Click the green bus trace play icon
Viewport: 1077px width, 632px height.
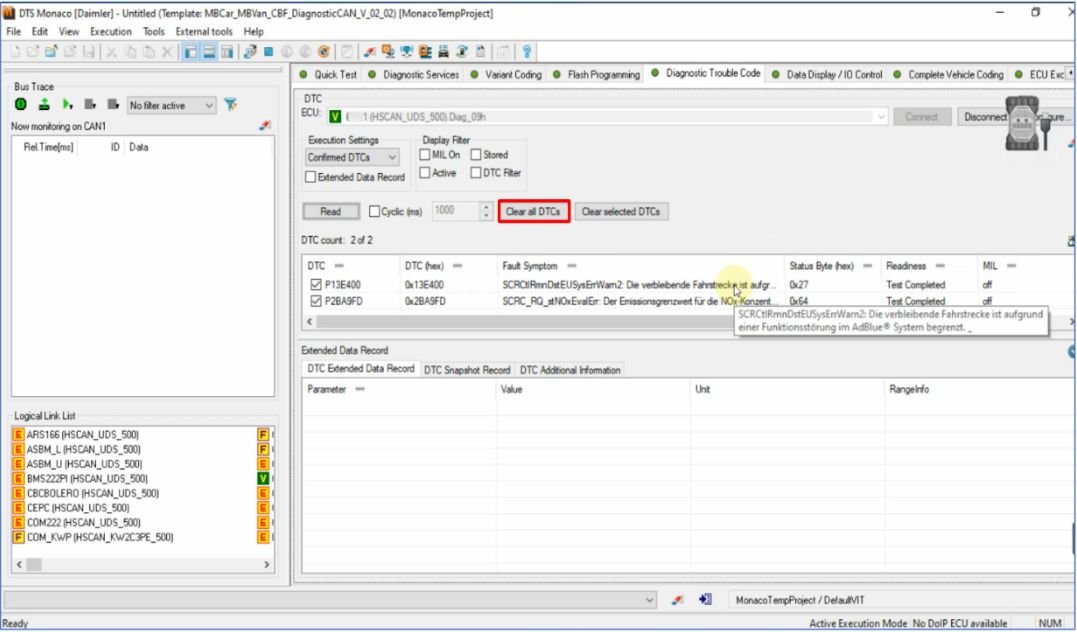(67, 105)
